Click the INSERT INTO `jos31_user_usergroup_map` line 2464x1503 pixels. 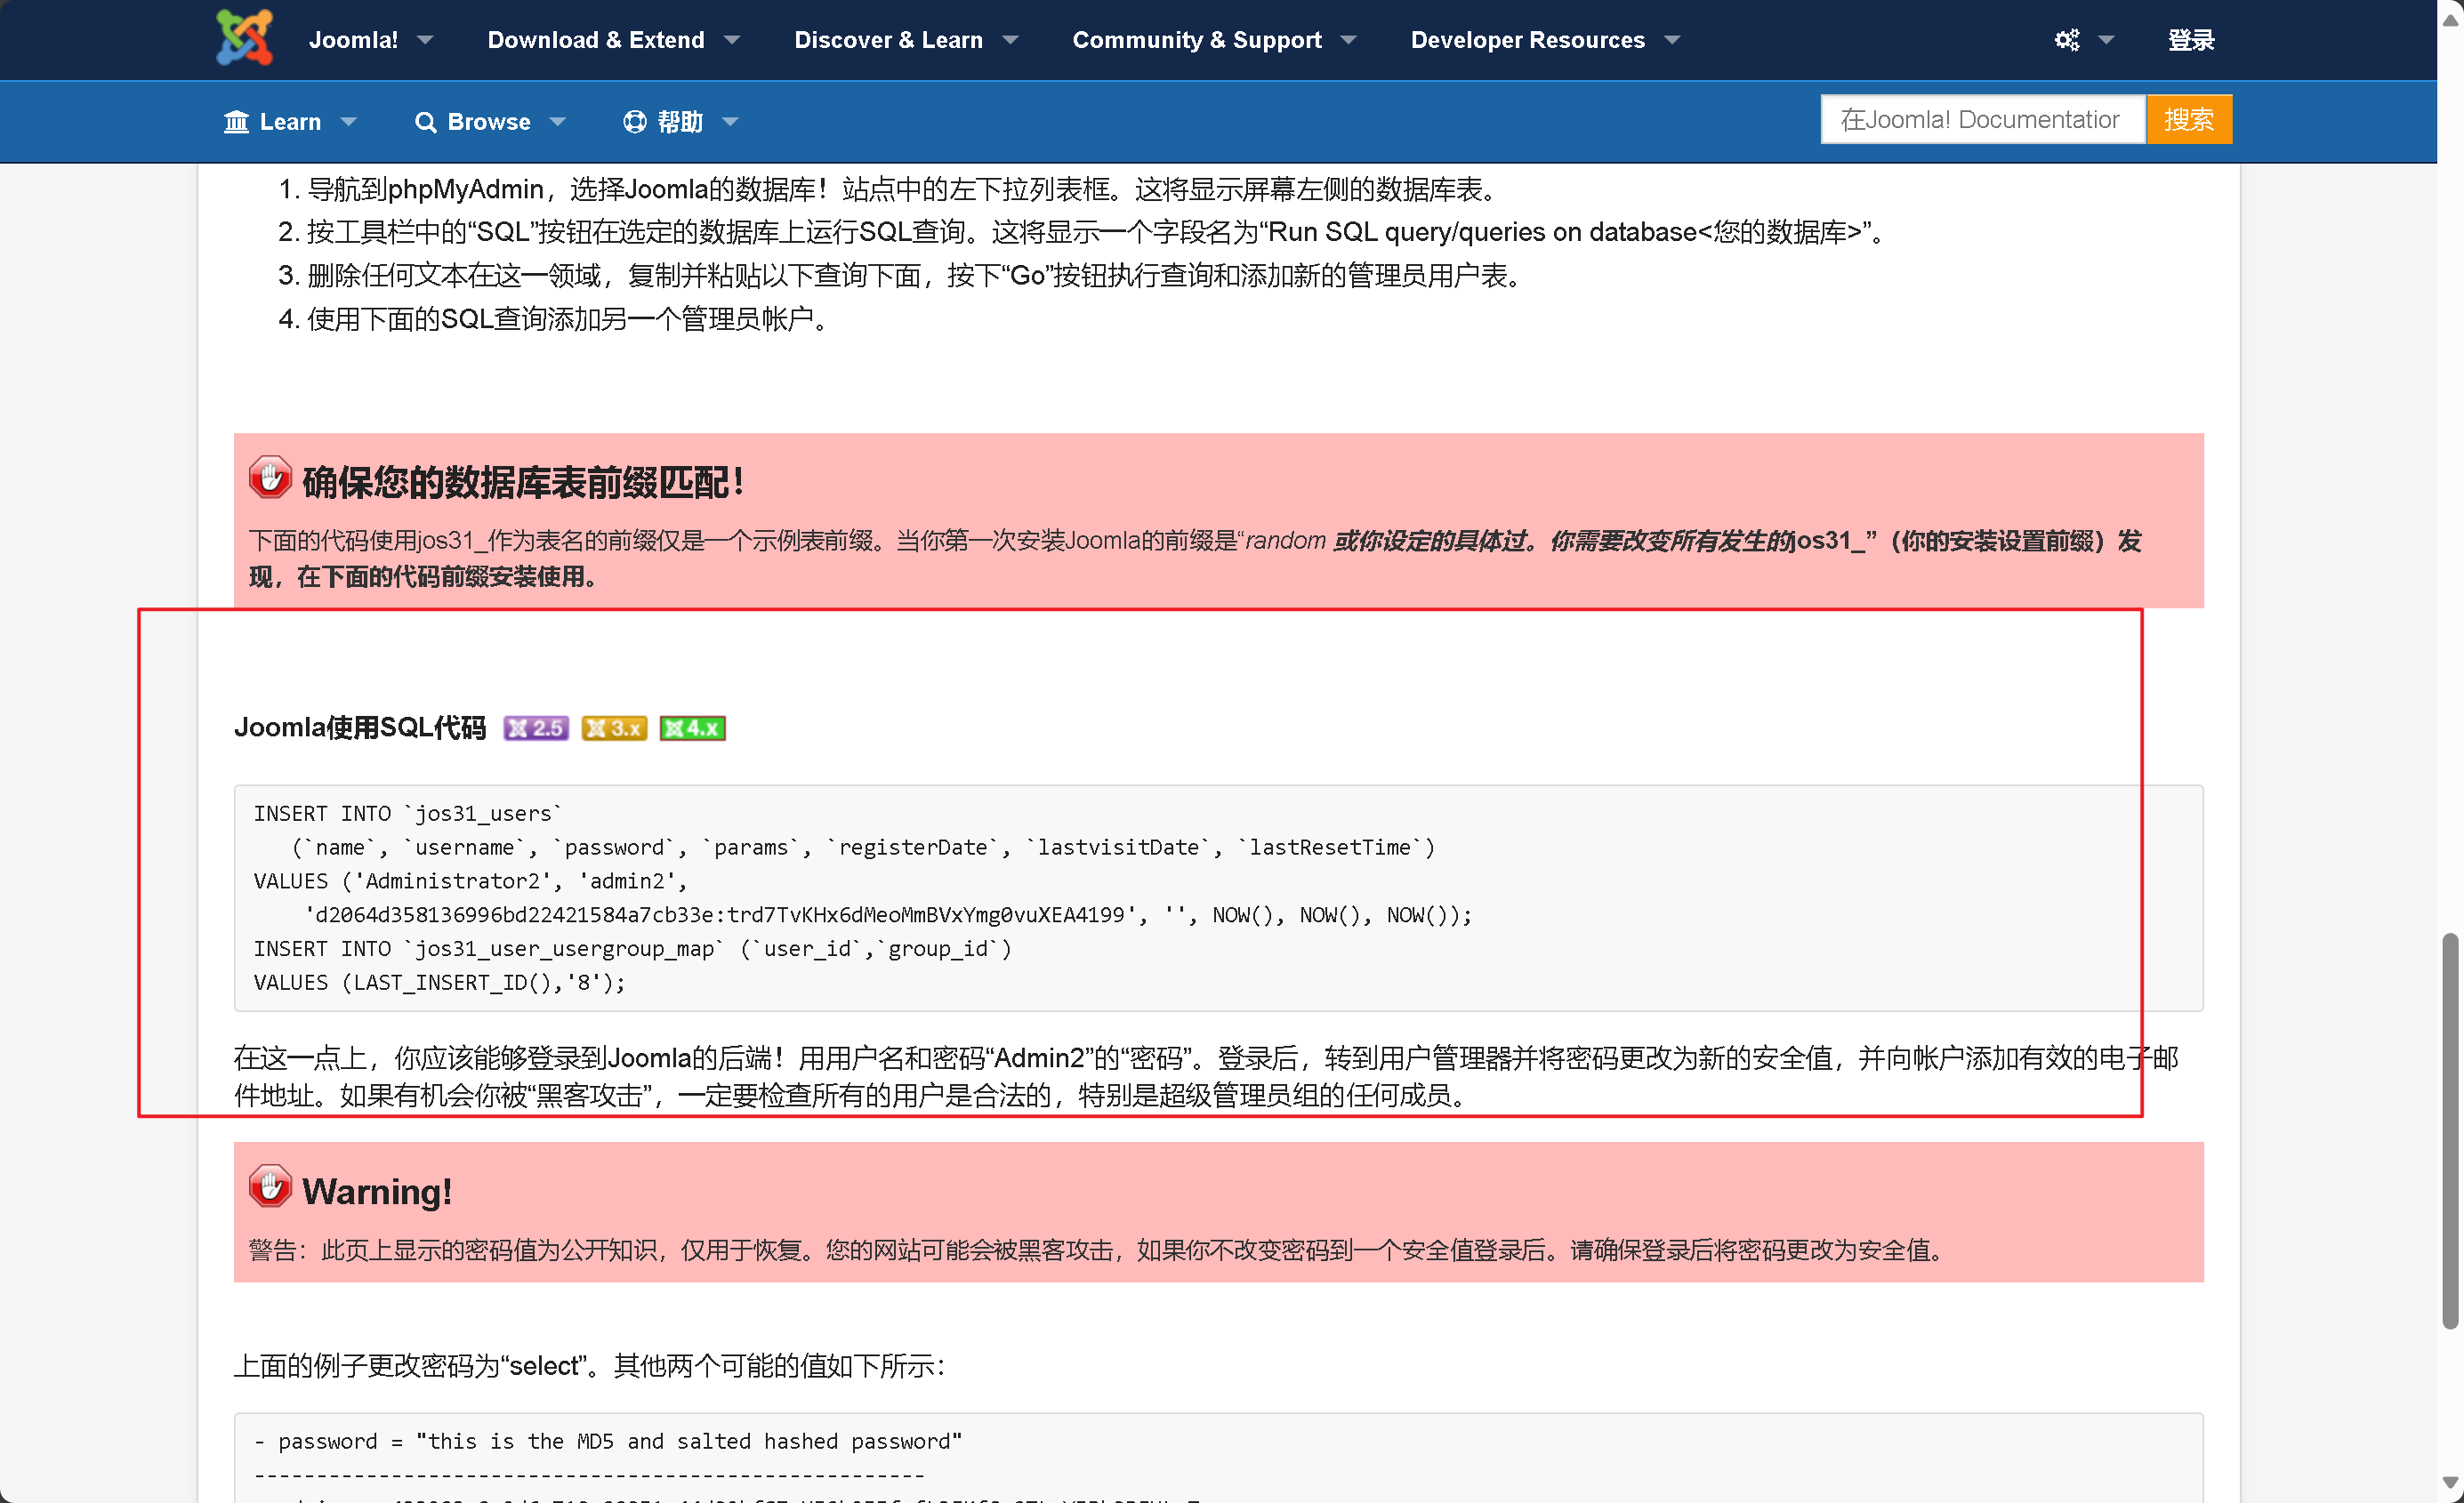click(x=633, y=948)
